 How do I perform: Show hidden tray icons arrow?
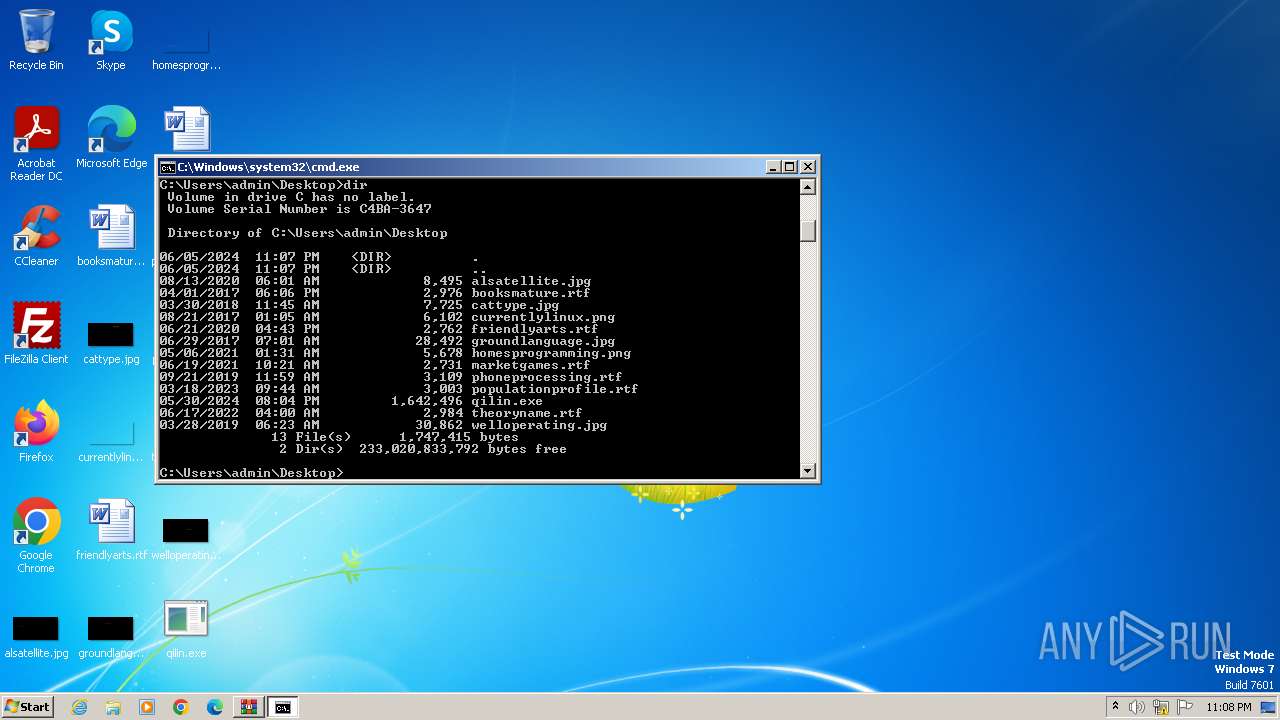point(1115,707)
